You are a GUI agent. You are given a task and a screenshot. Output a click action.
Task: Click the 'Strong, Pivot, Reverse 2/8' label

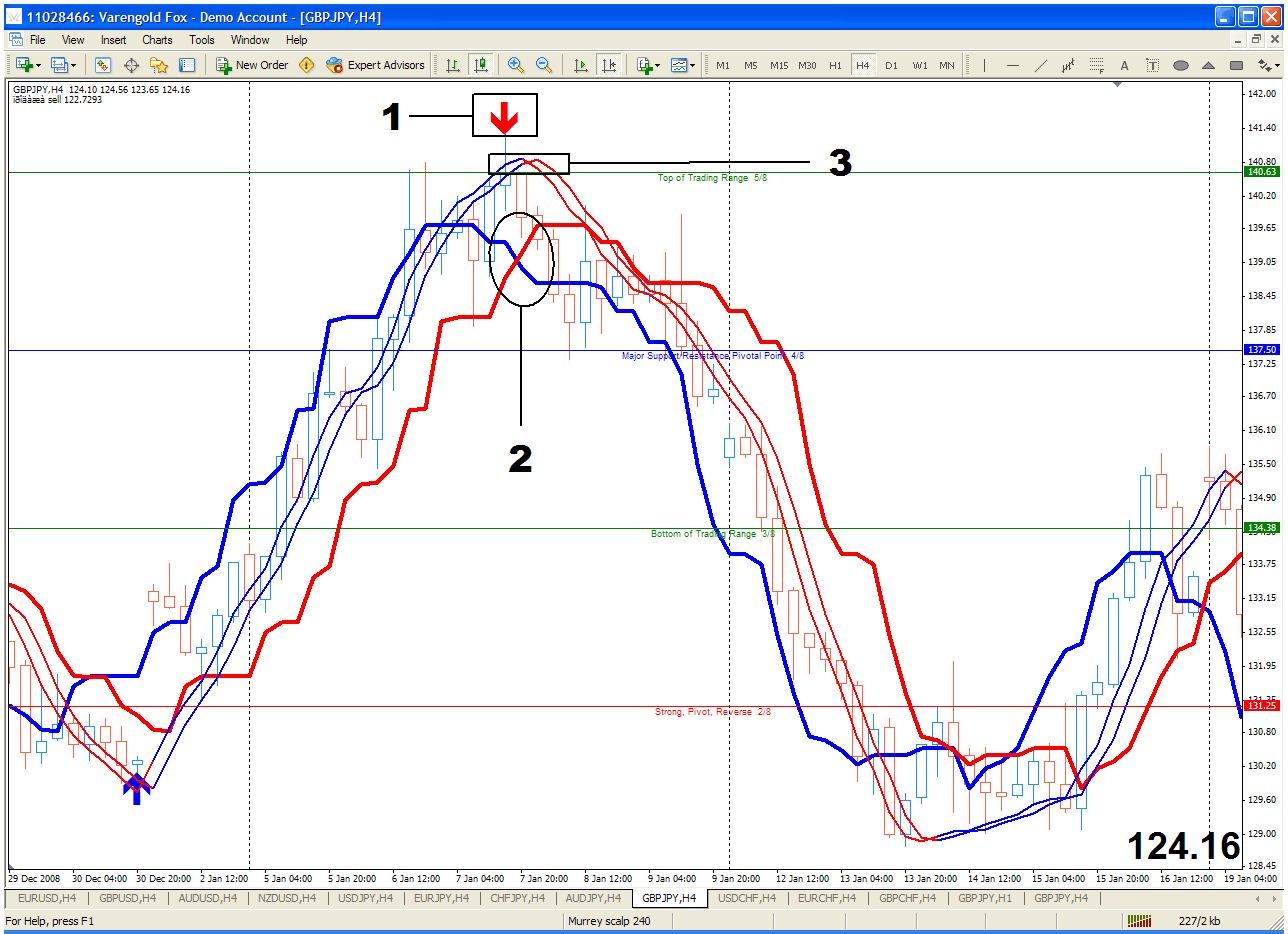tap(714, 712)
